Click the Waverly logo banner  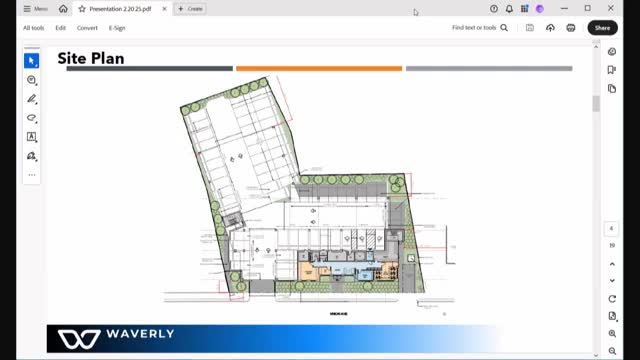click(x=273, y=339)
